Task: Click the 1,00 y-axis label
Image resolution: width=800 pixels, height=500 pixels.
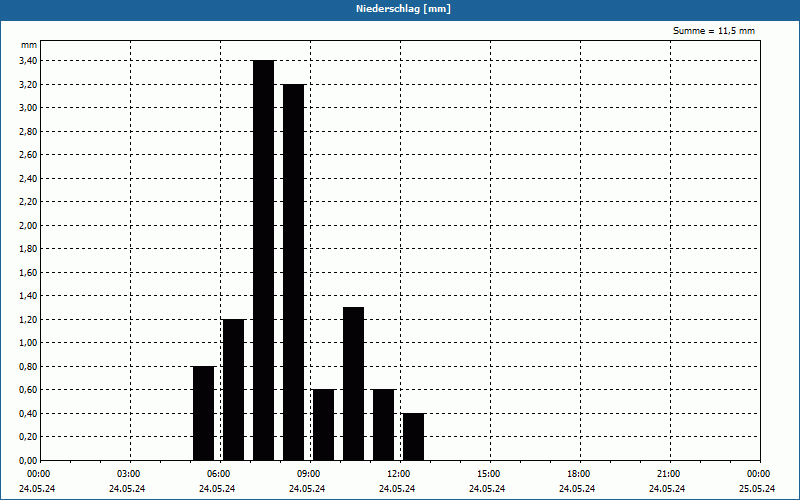Action: [x=28, y=343]
